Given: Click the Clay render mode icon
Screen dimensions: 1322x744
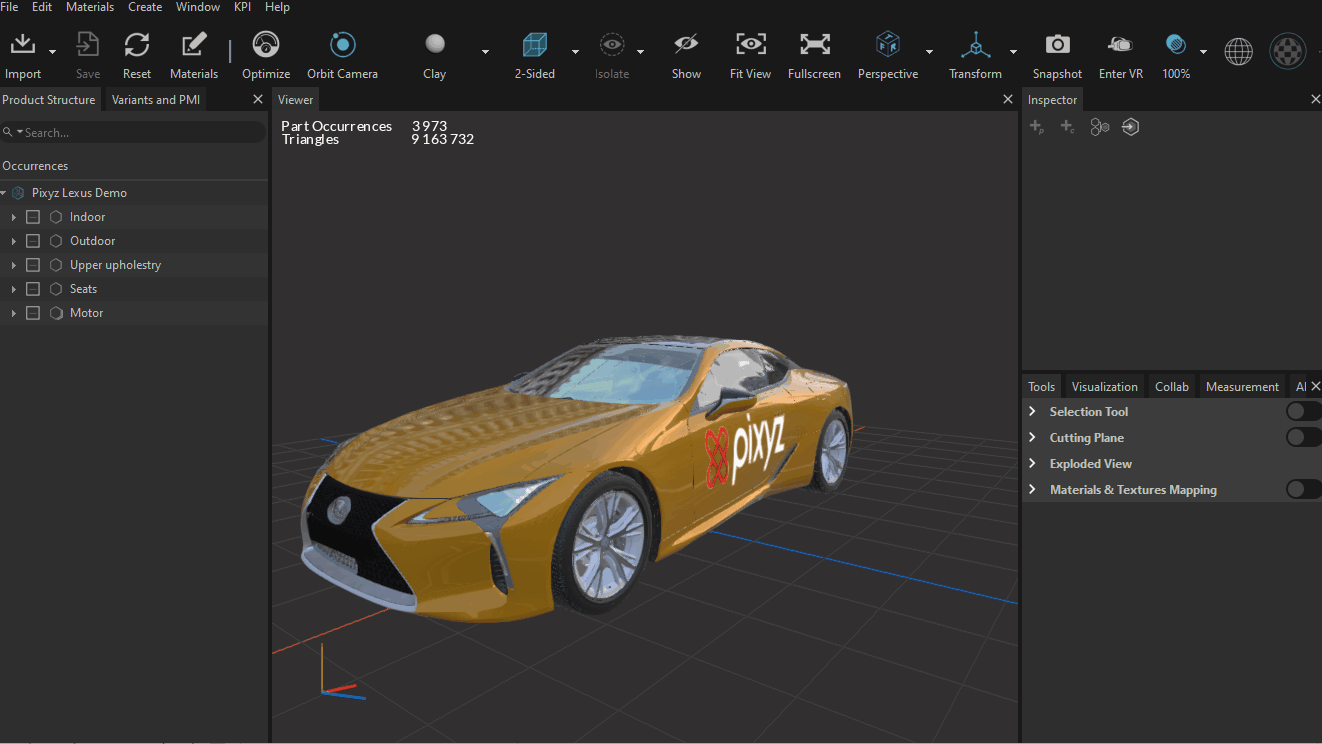Looking at the screenshot, I should [435, 45].
